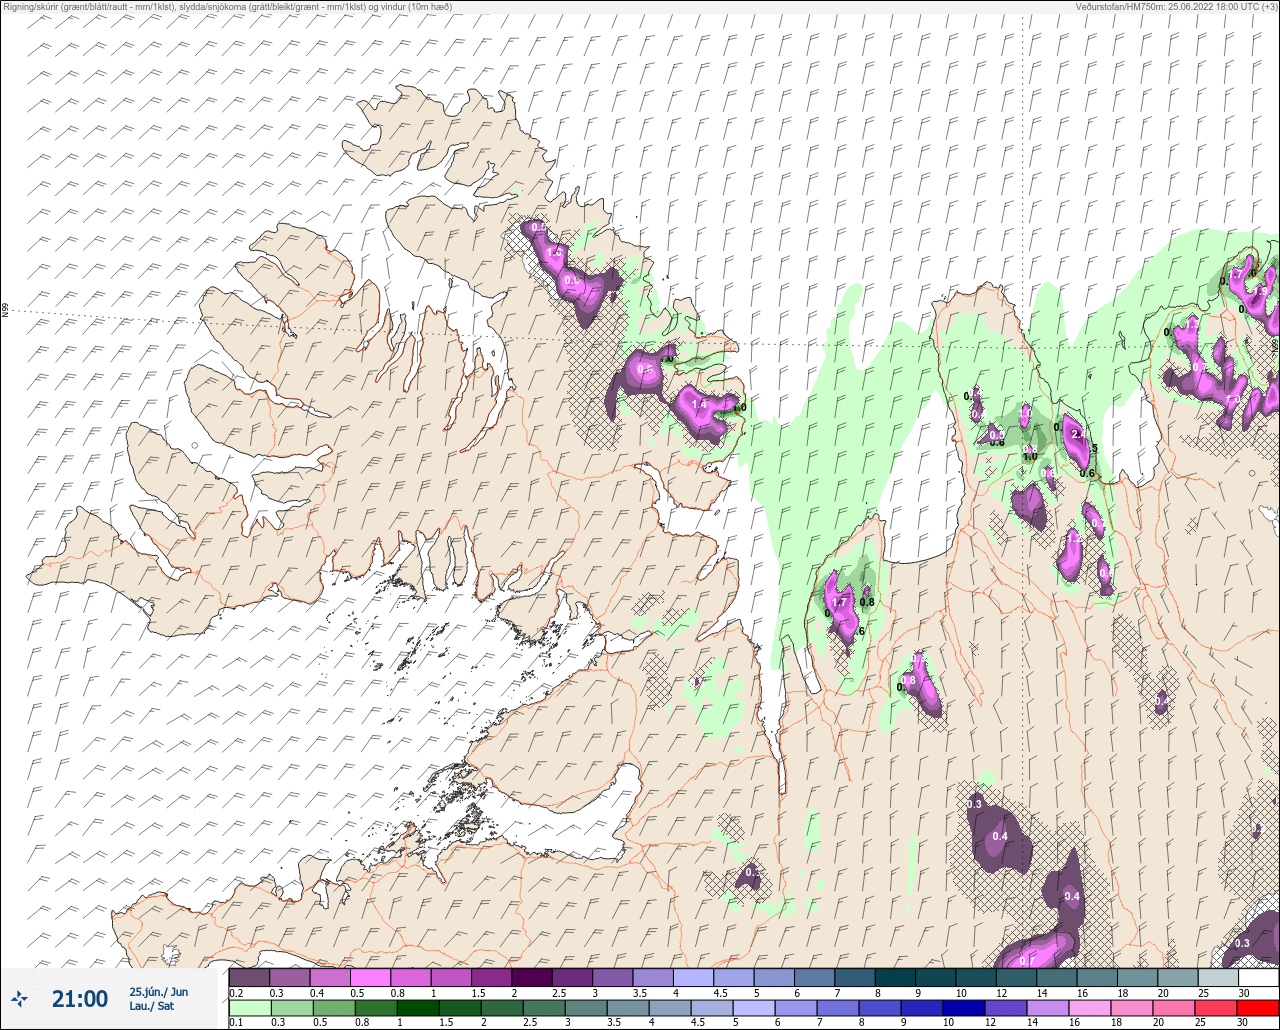Click the '25.jún./ Jun' date label

[x=158, y=991]
